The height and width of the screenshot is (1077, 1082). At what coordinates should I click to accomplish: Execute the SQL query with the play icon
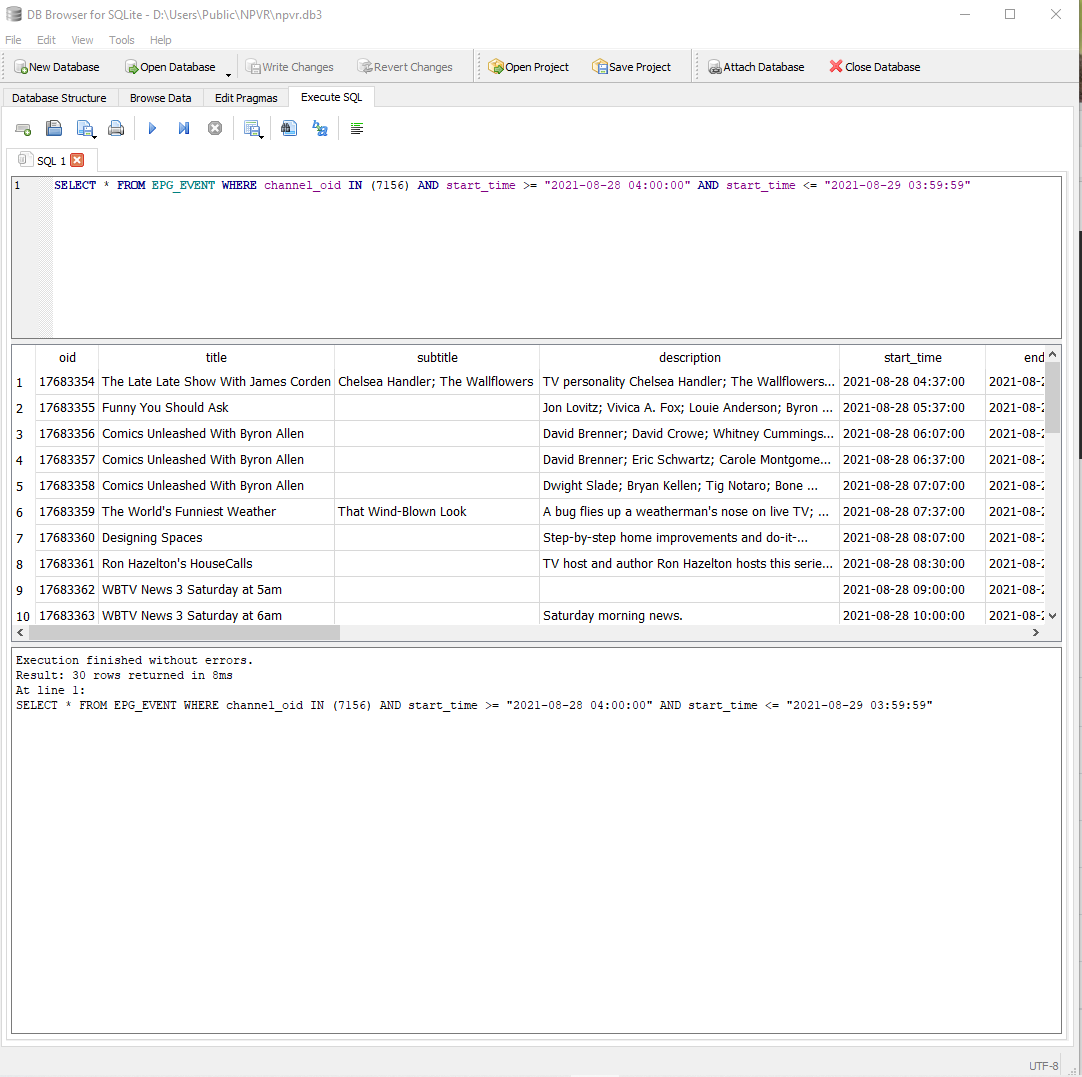pos(151,128)
